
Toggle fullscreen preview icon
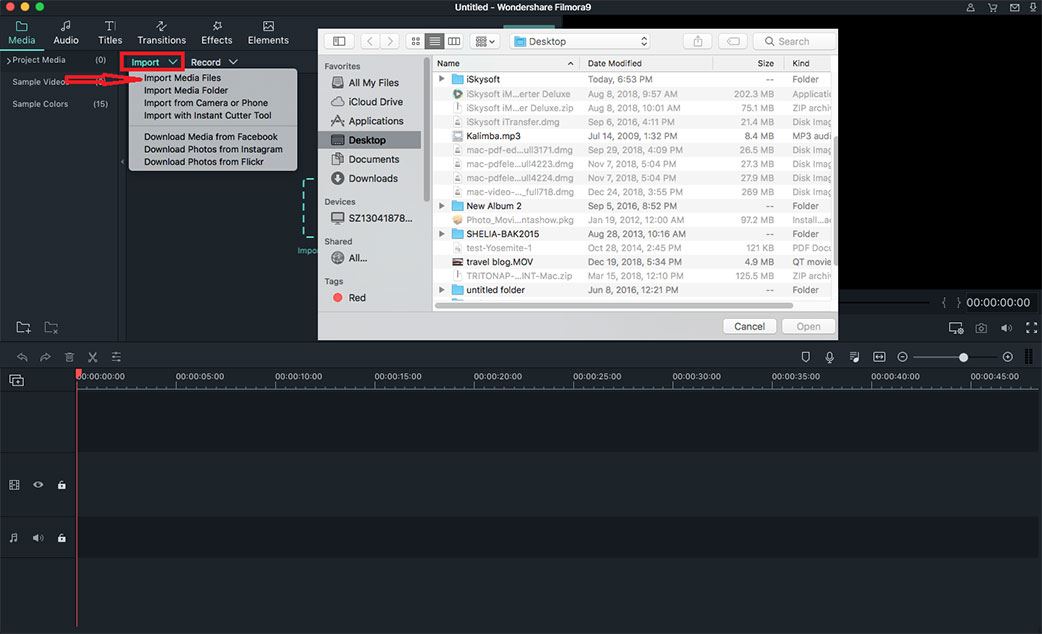pyautogui.click(x=1031, y=328)
